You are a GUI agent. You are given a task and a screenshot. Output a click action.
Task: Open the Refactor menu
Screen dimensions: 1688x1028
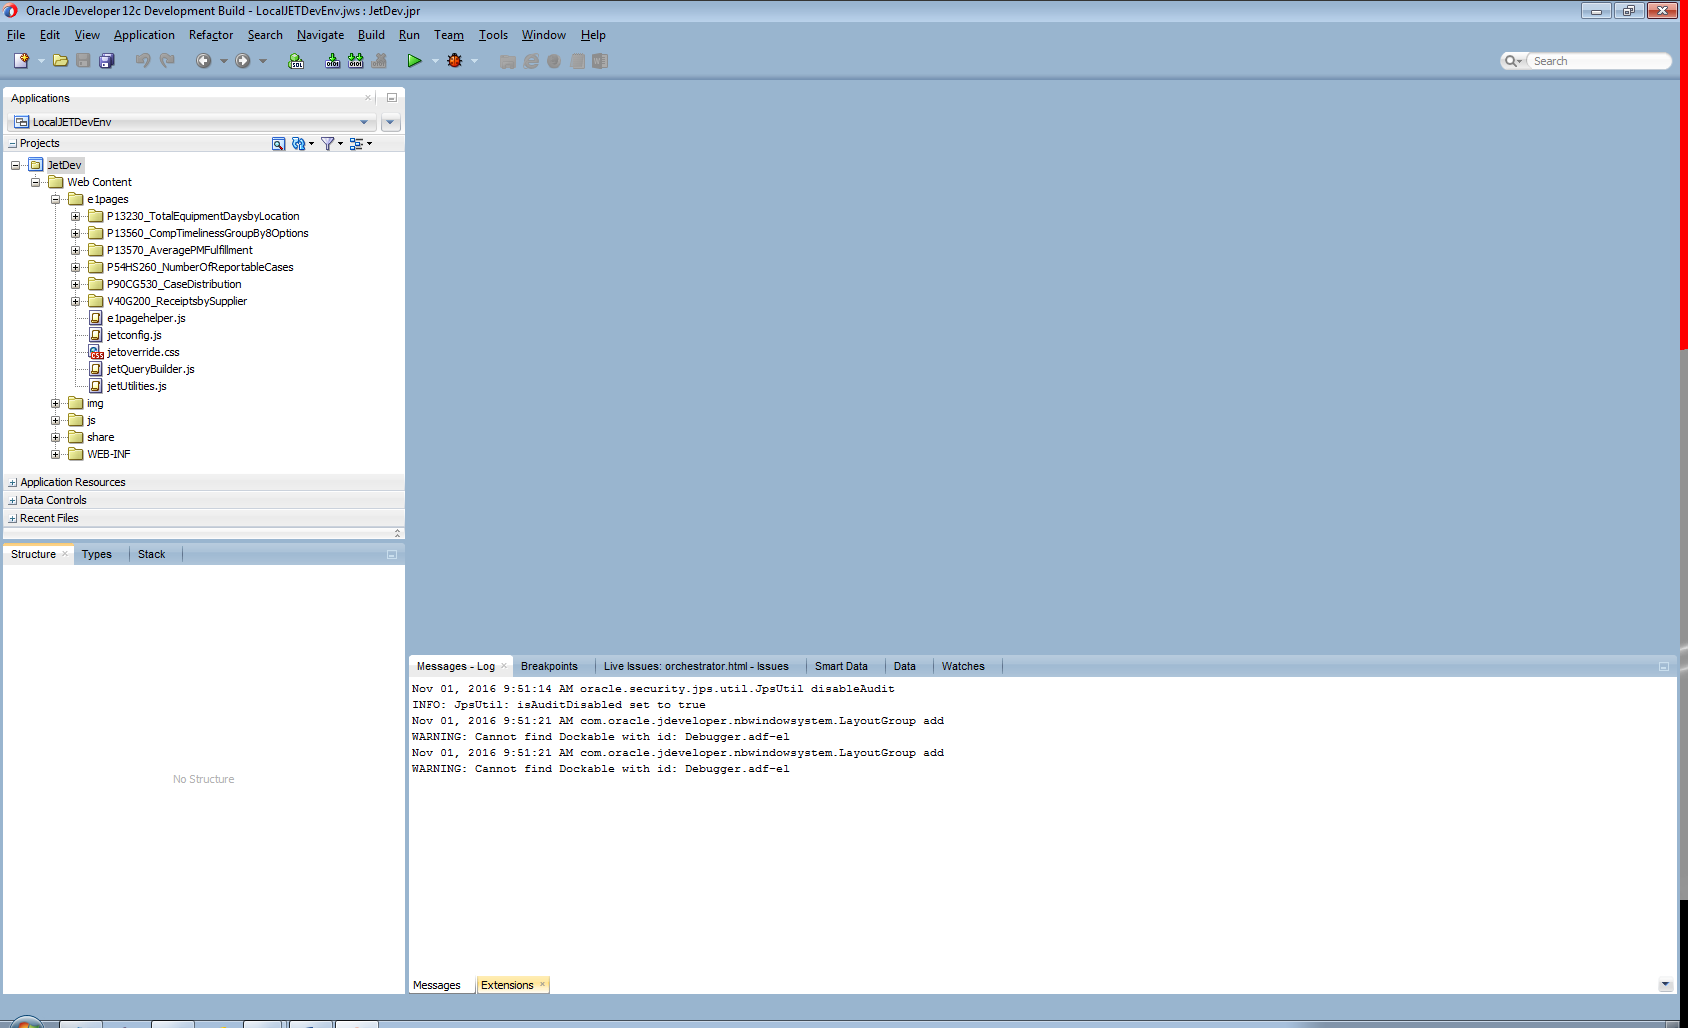point(210,34)
